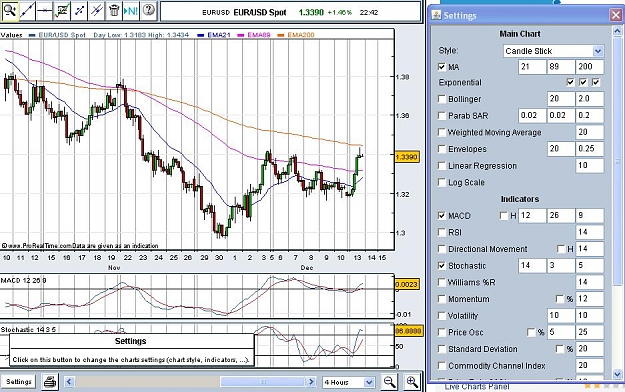Click Live Charts Panel text

tap(477, 386)
